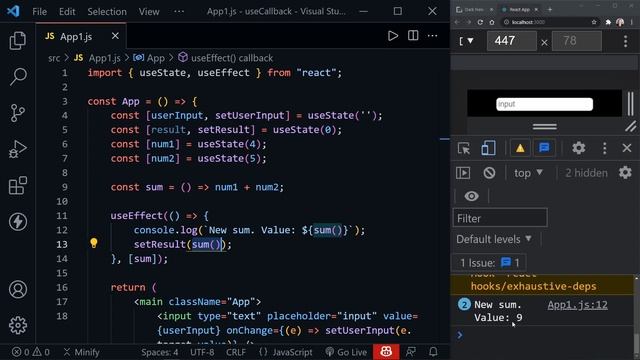Open Run and Debug view
Screen dimensions: 640x360
point(18,149)
